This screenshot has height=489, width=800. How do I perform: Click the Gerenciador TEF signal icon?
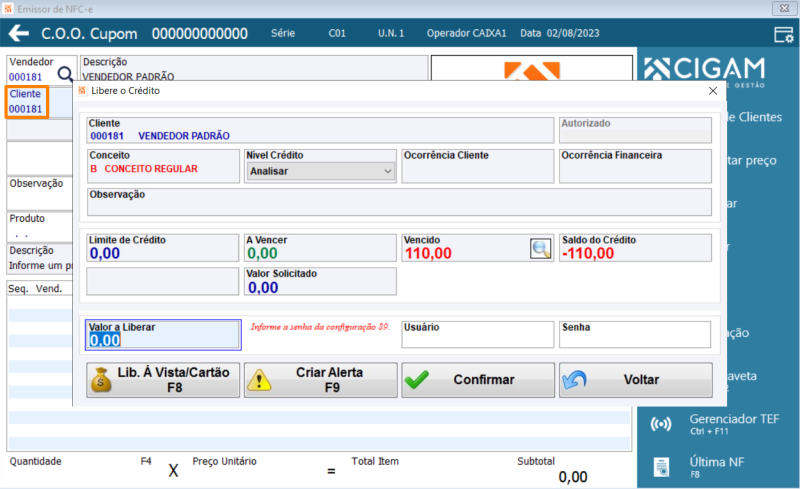tap(661, 424)
